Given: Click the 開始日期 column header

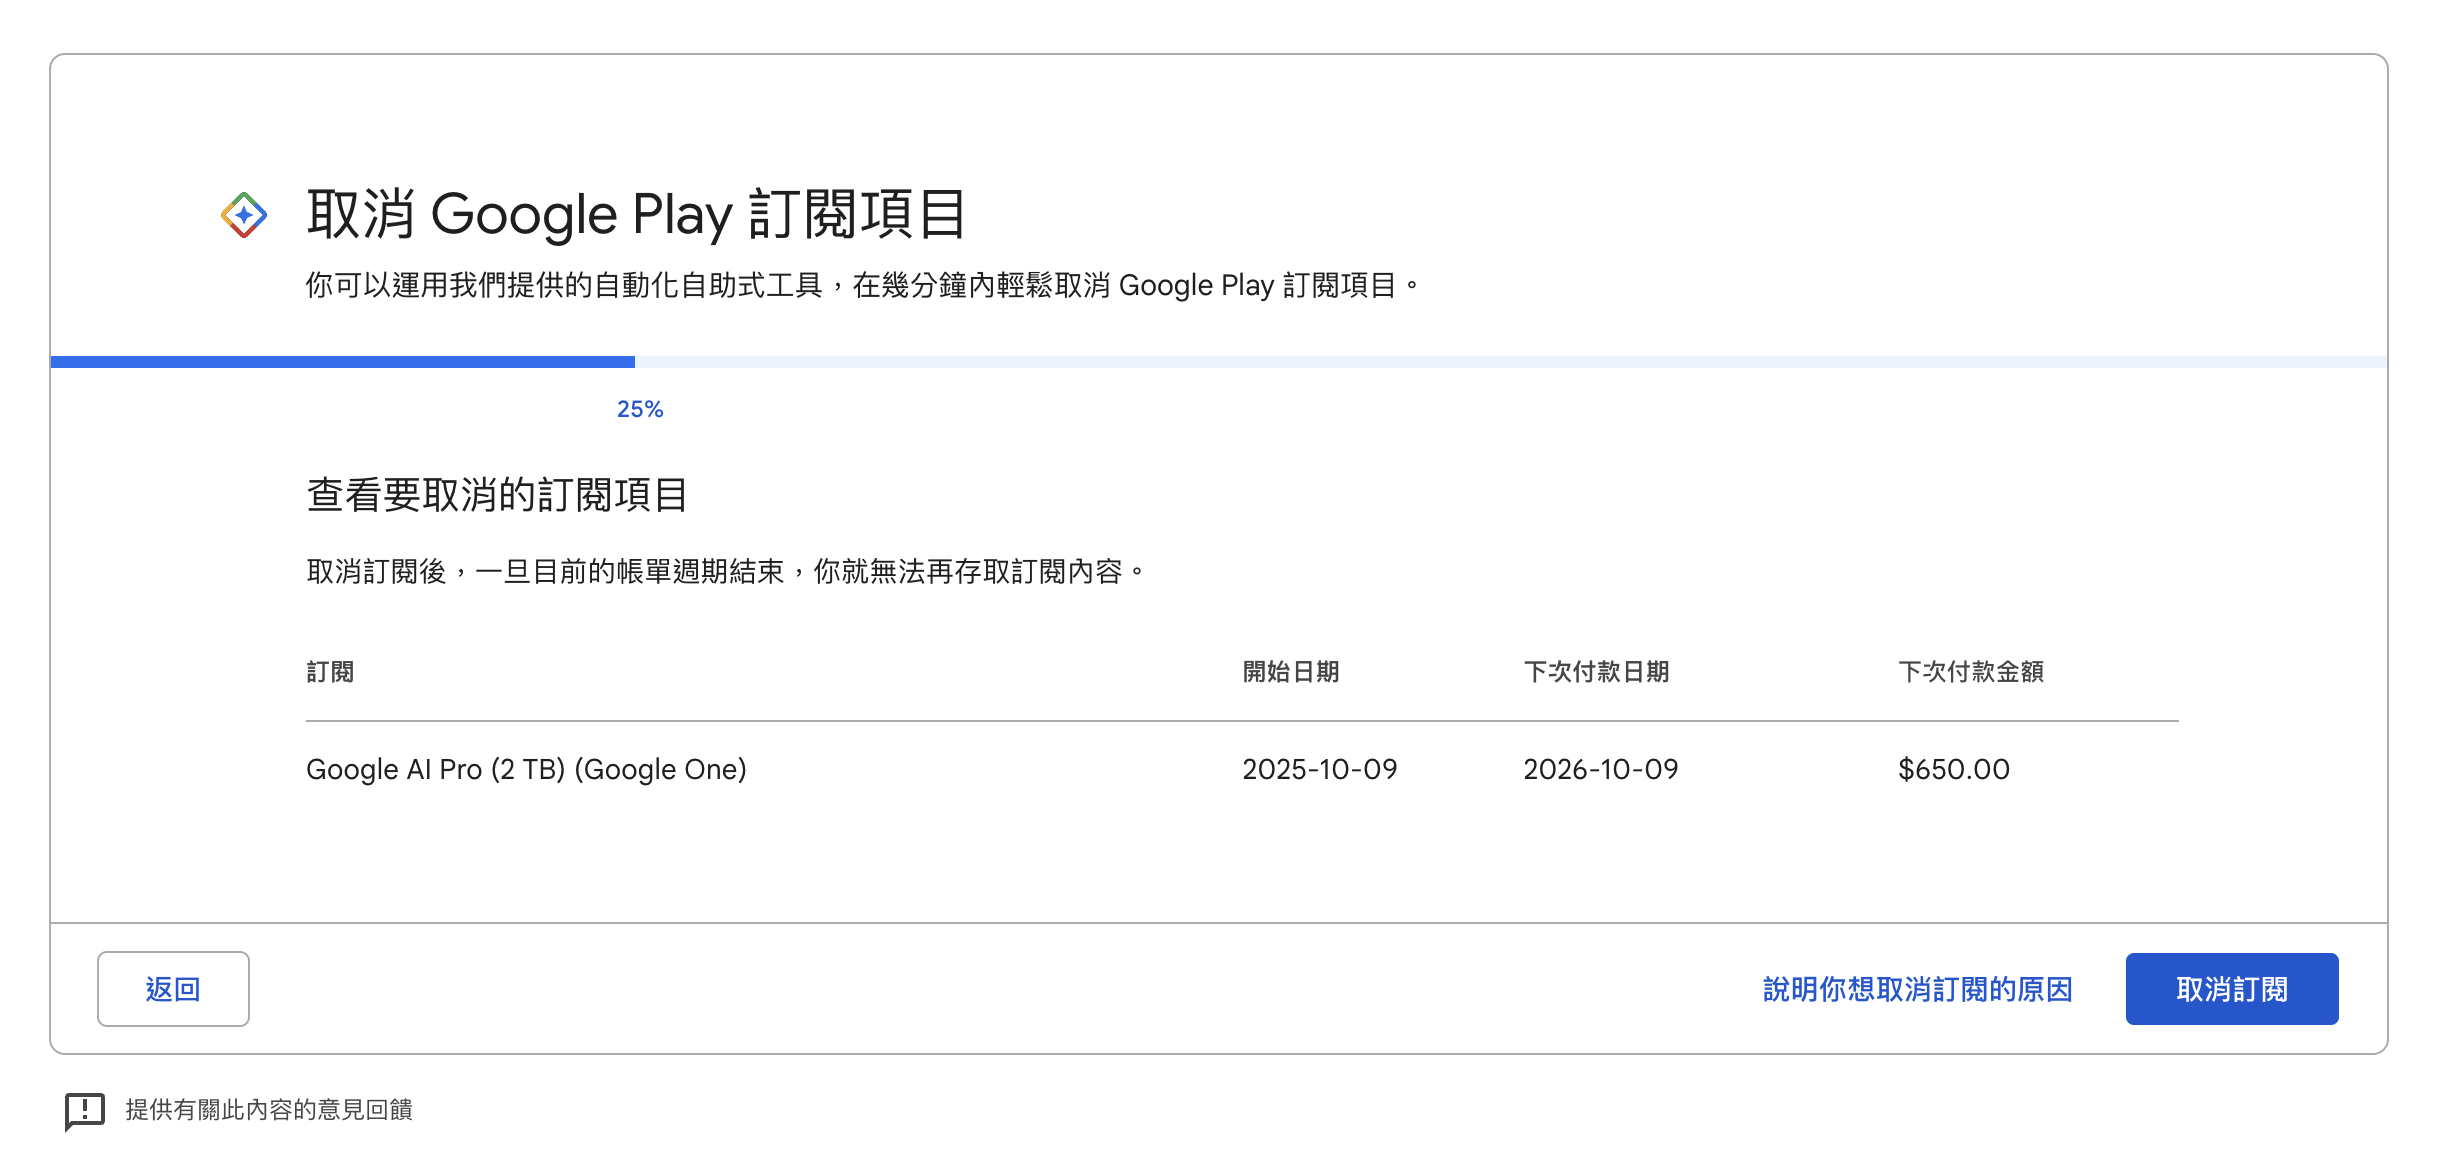Looking at the screenshot, I should coord(1291,672).
